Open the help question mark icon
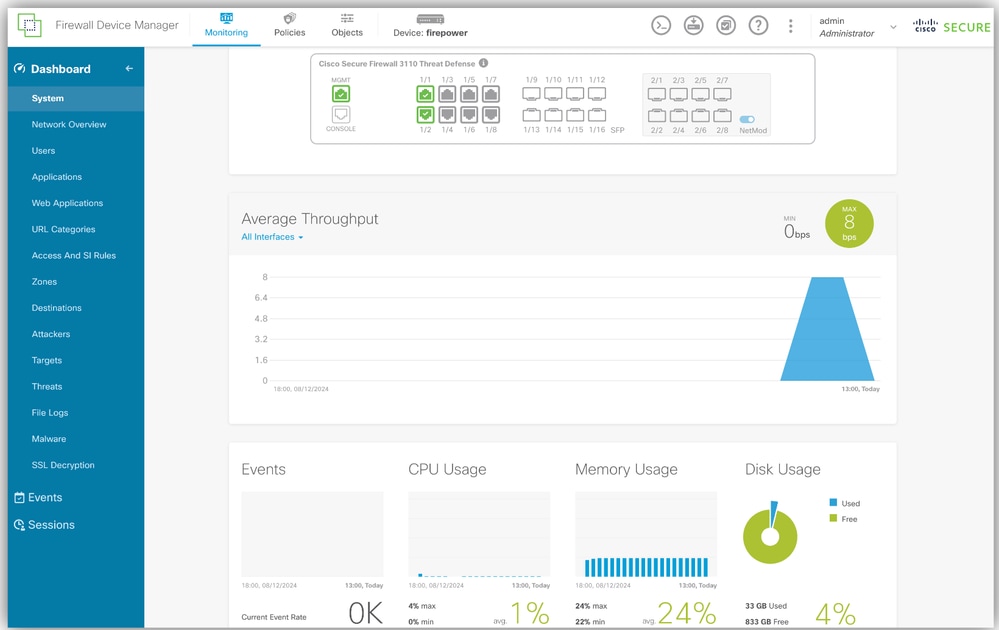Image resolution: width=999 pixels, height=630 pixels. (758, 25)
